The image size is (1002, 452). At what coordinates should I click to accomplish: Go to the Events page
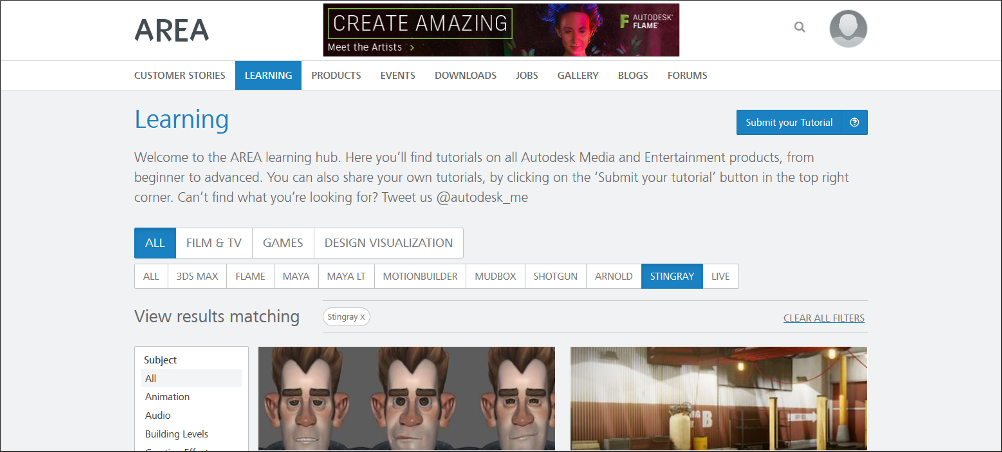tap(397, 75)
